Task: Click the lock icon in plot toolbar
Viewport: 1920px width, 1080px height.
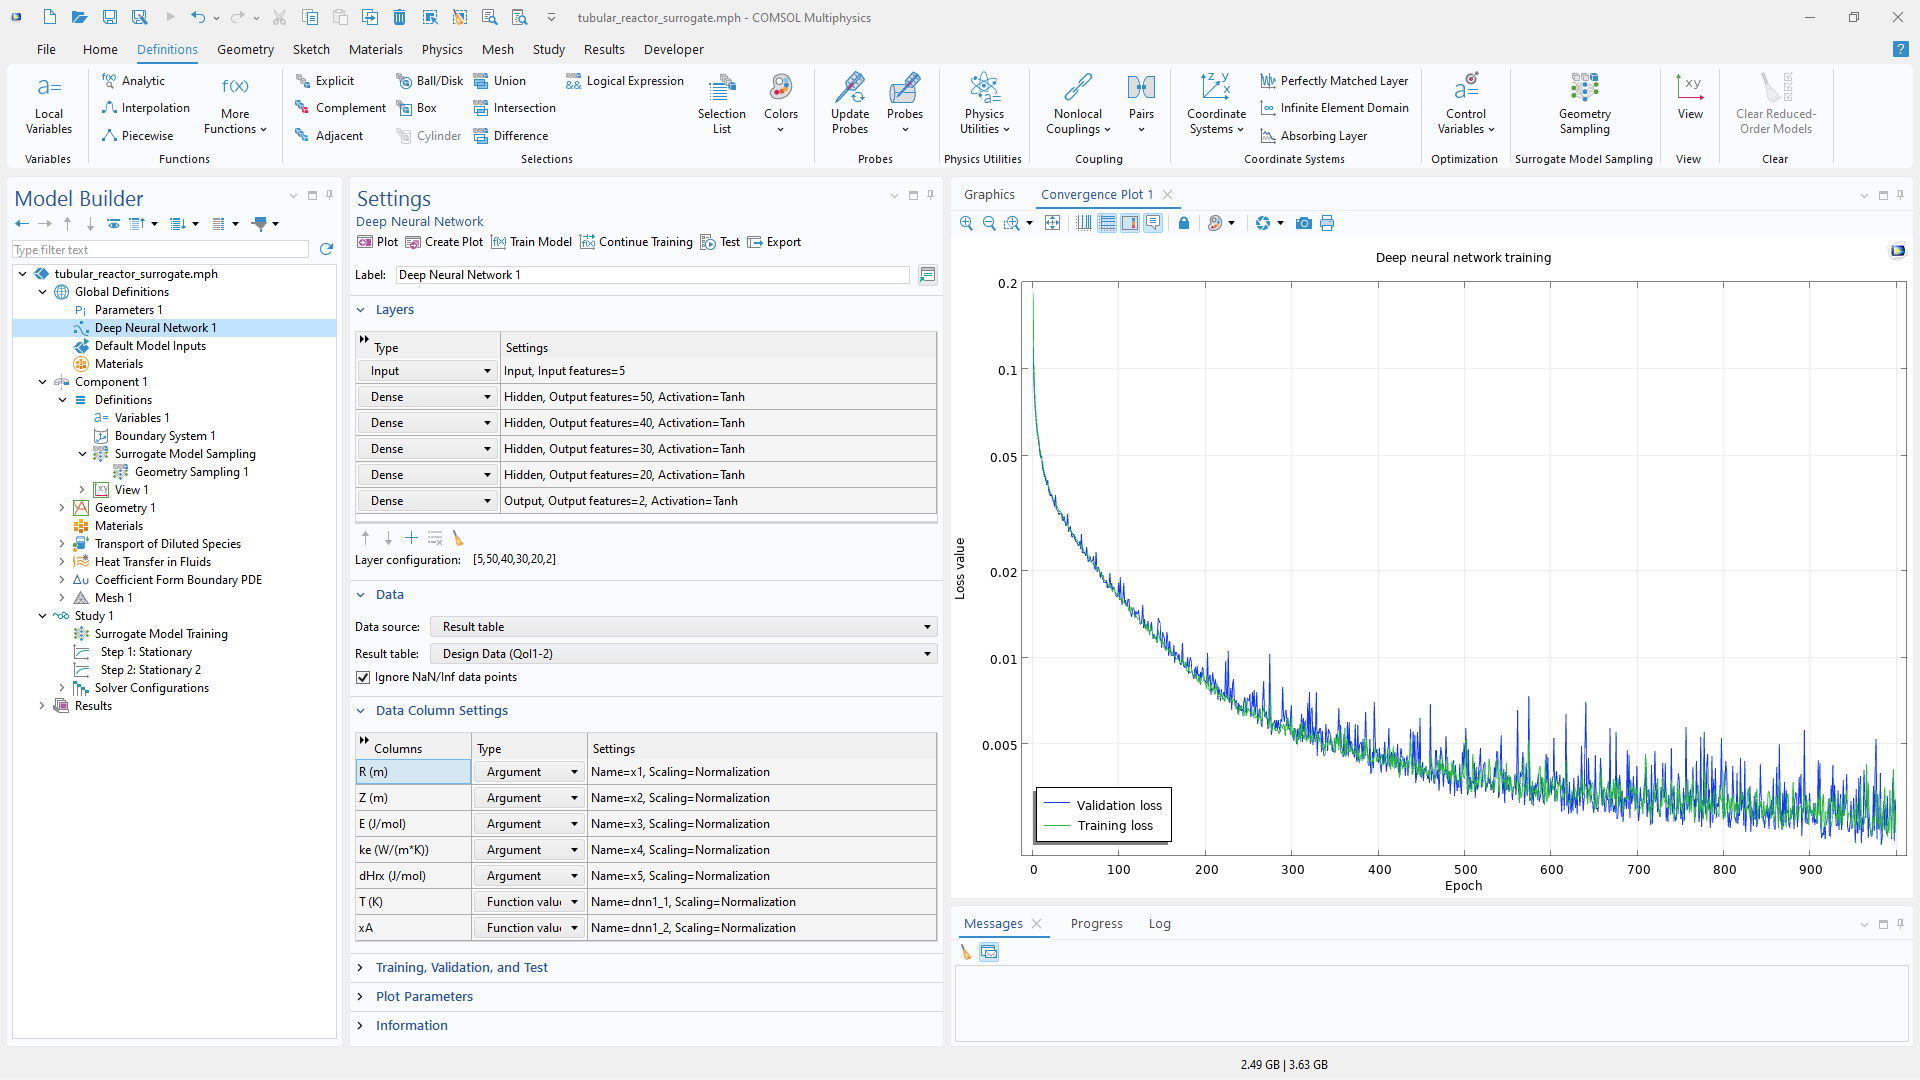Action: (1184, 223)
